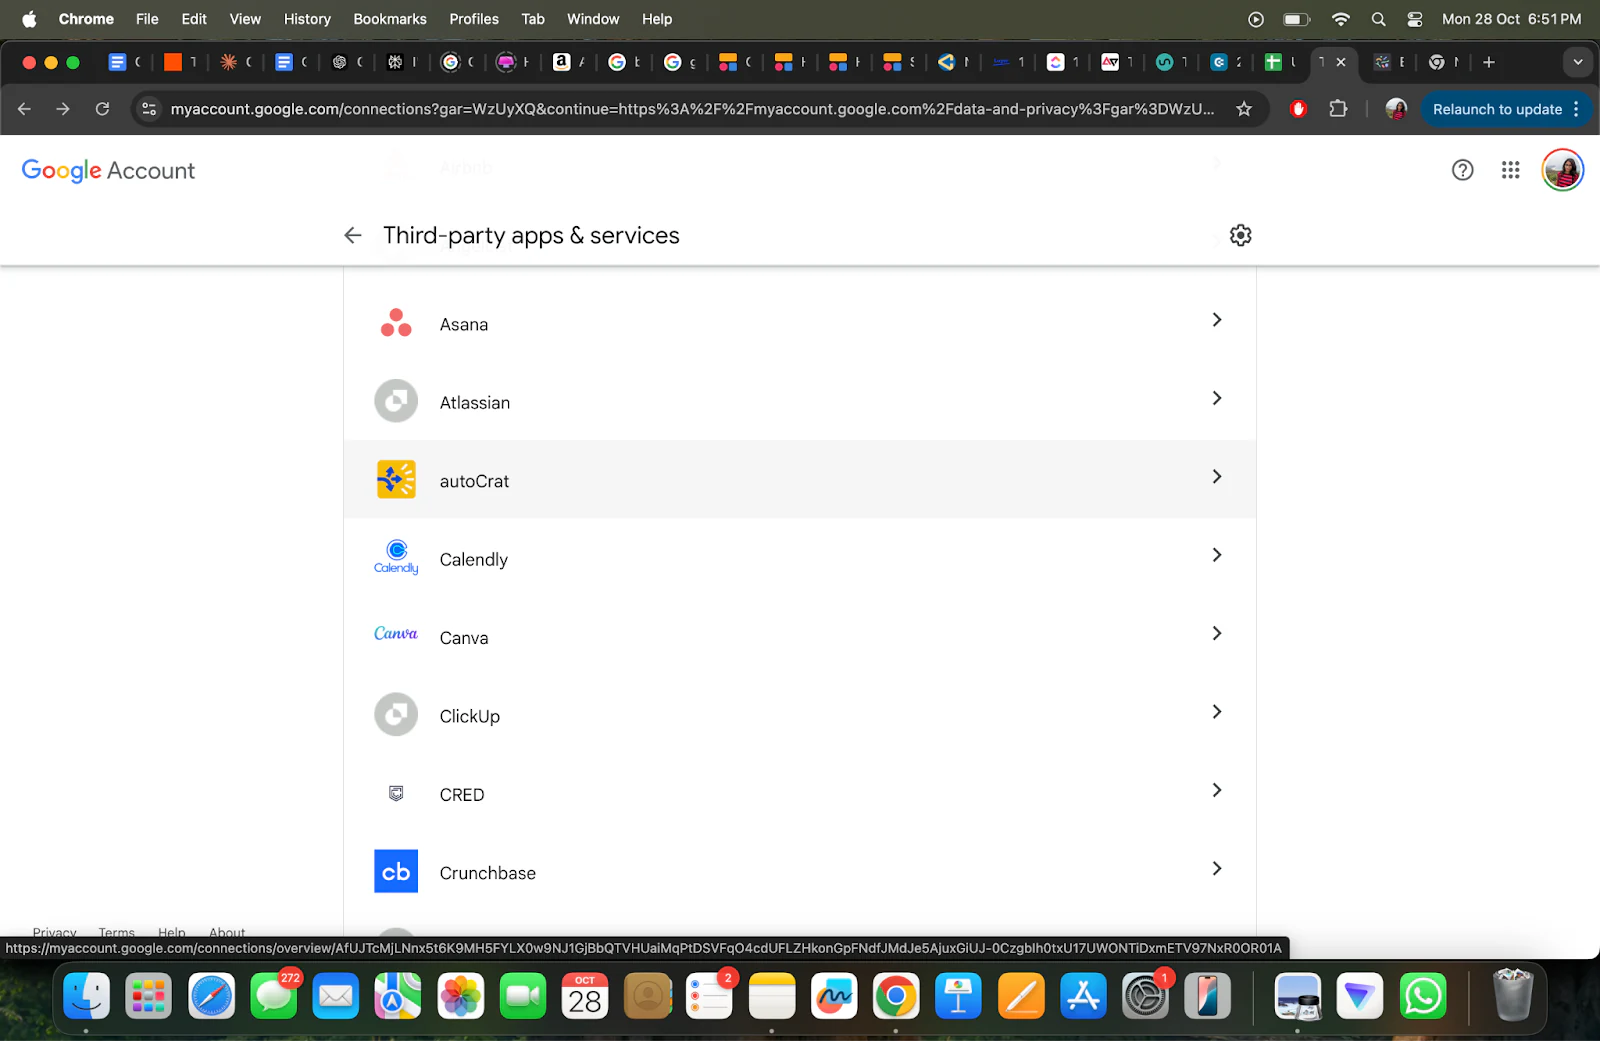Click the Canva logo icon
This screenshot has width=1600, height=1041.
pyautogui.click(x=396, y=634)
